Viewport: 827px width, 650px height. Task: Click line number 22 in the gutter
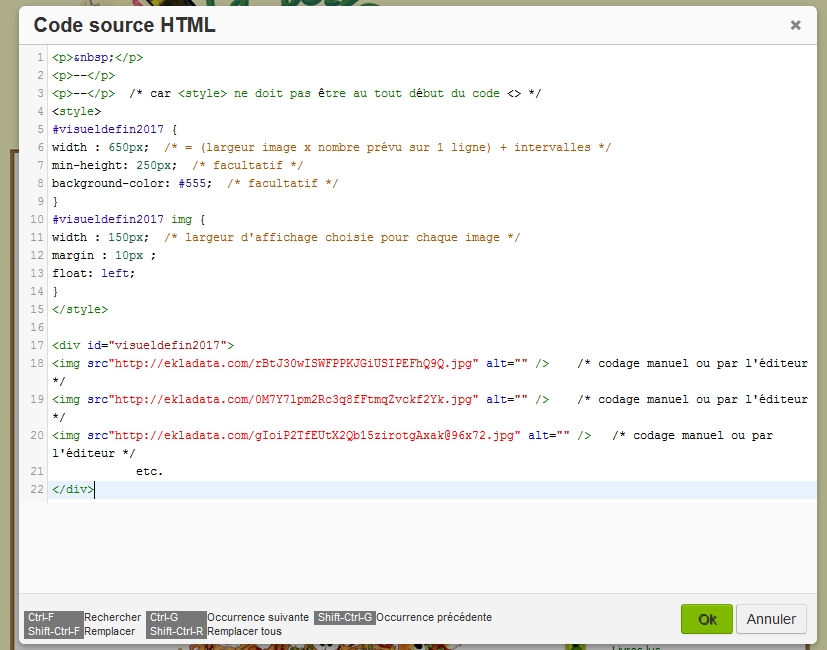(x=37, y=490)
